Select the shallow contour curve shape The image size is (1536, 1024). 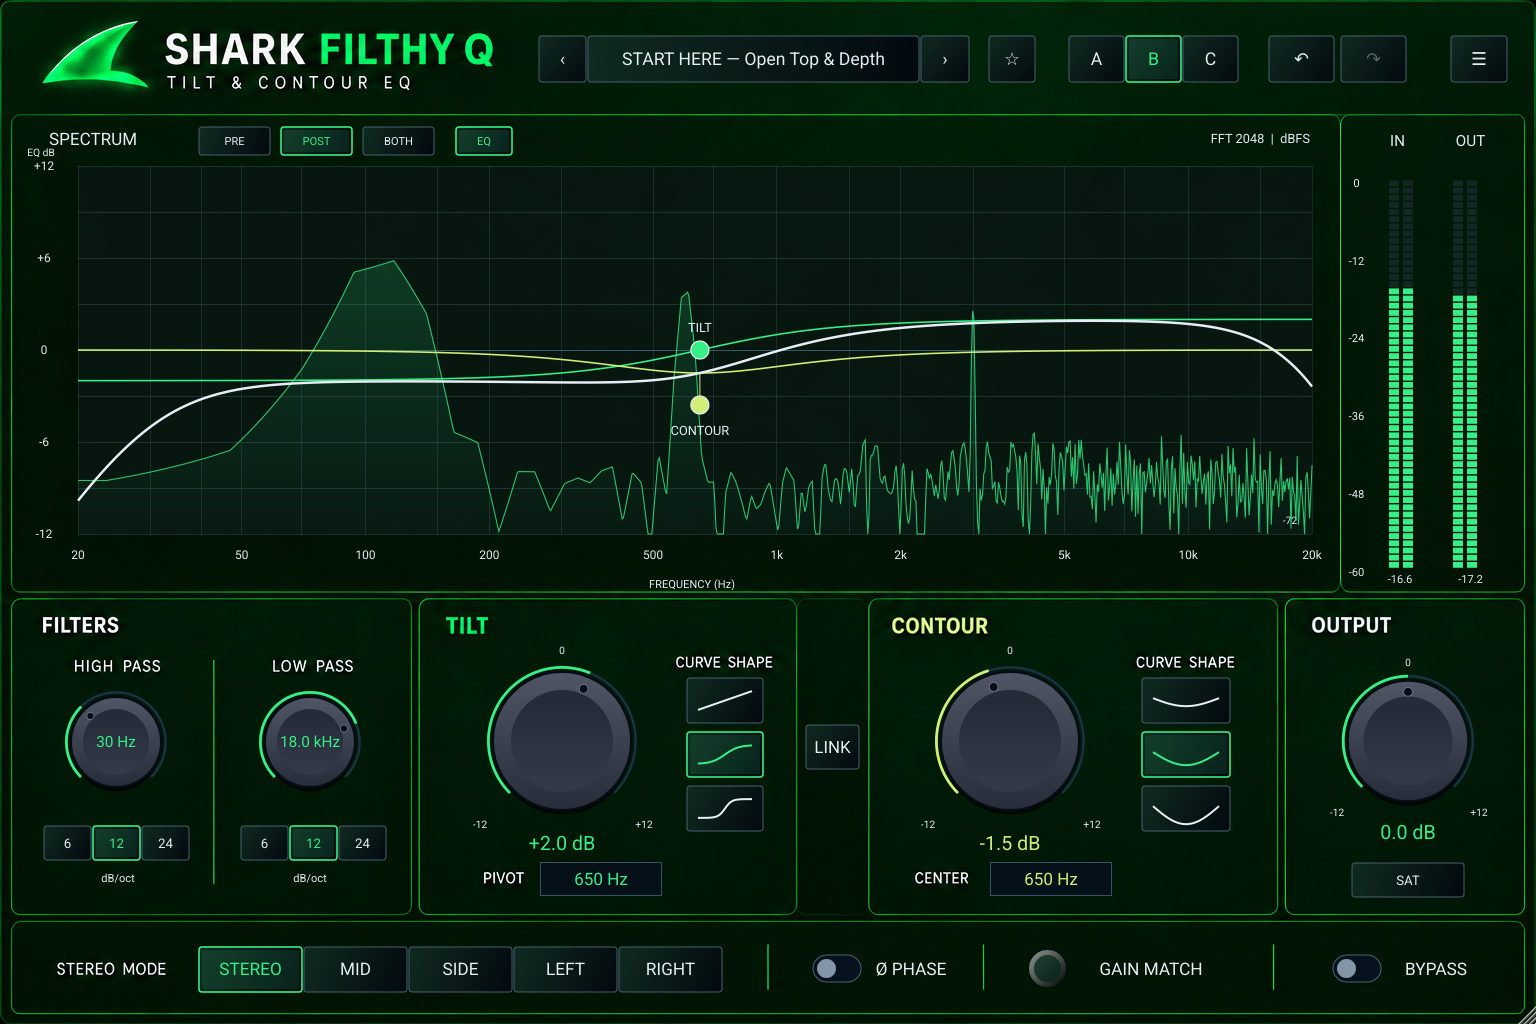[x=1186, y=700]
